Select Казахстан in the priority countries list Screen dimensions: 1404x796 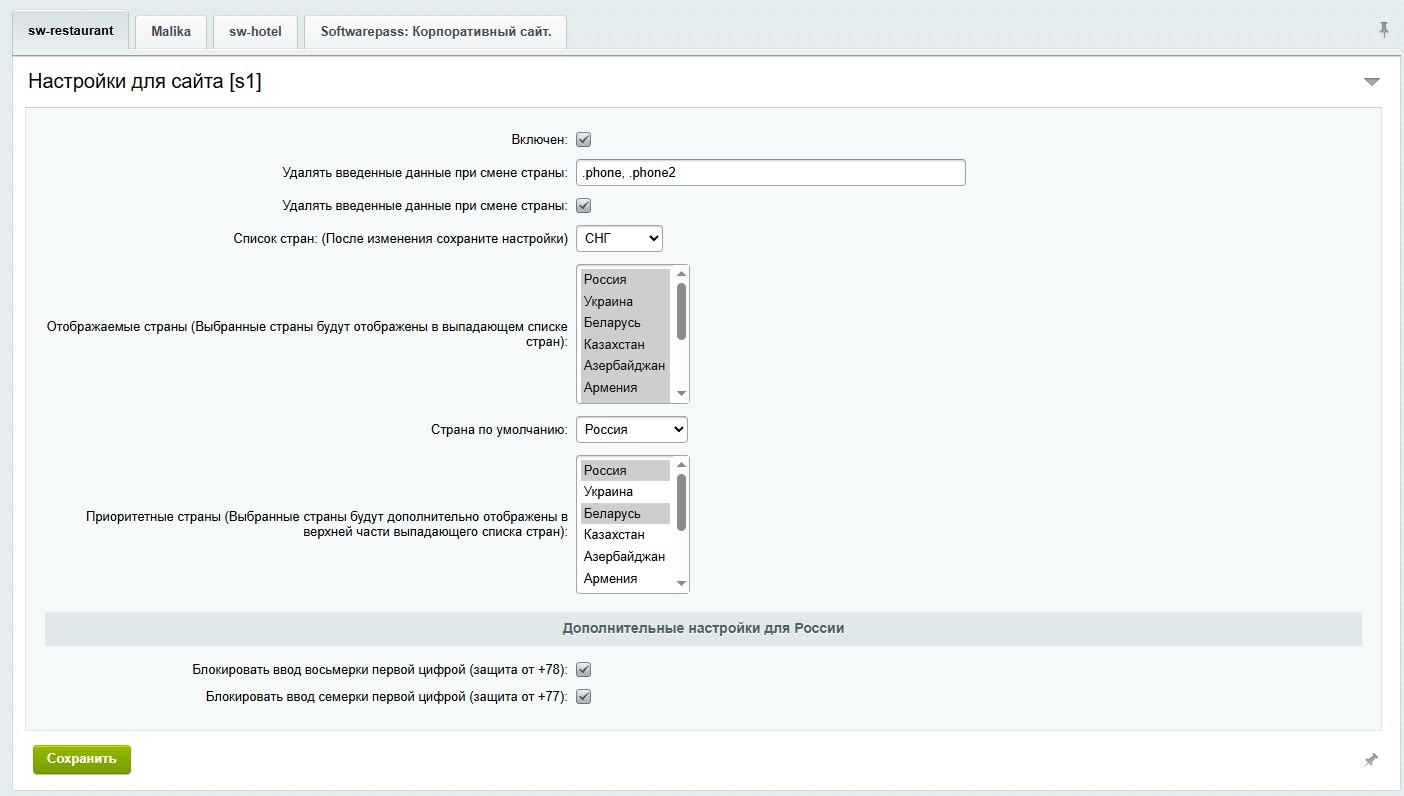pyautogui.click(x=615, y=535)
